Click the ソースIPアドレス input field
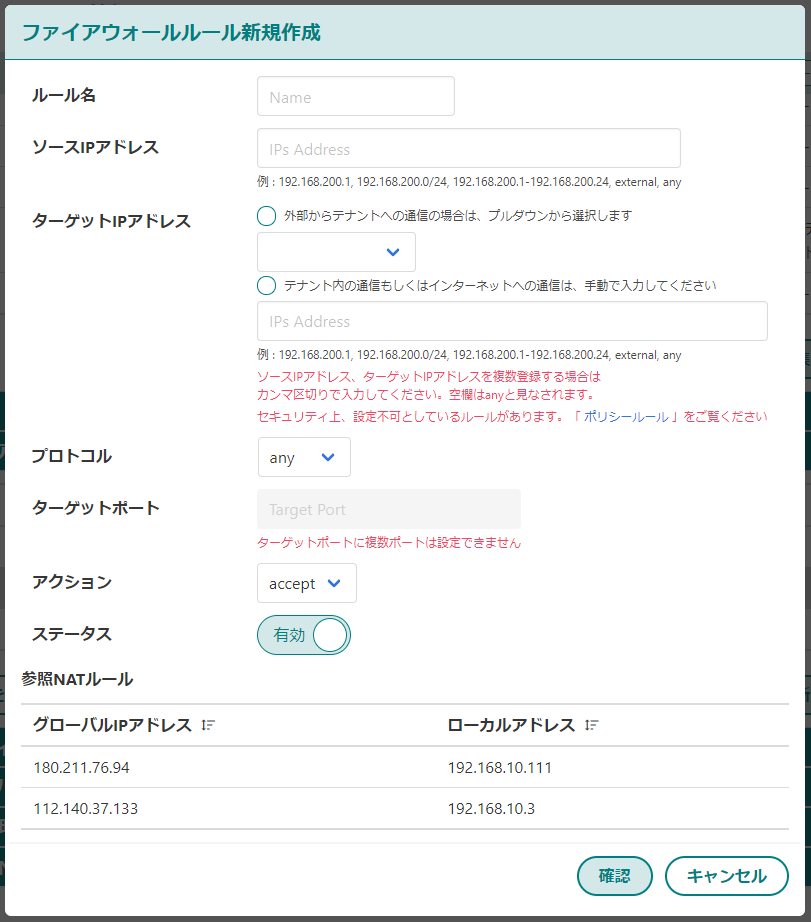Viewport: 811px width, 922px height. (x=468, y=148)
